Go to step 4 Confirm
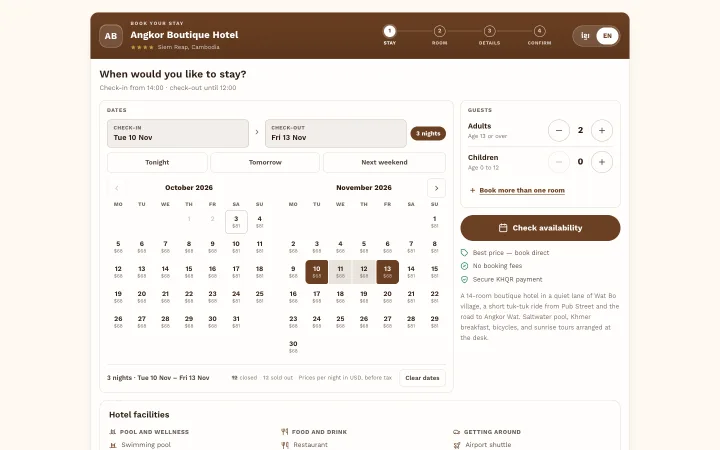This screenshot has width=720, height=450. [x=540, y=35]
